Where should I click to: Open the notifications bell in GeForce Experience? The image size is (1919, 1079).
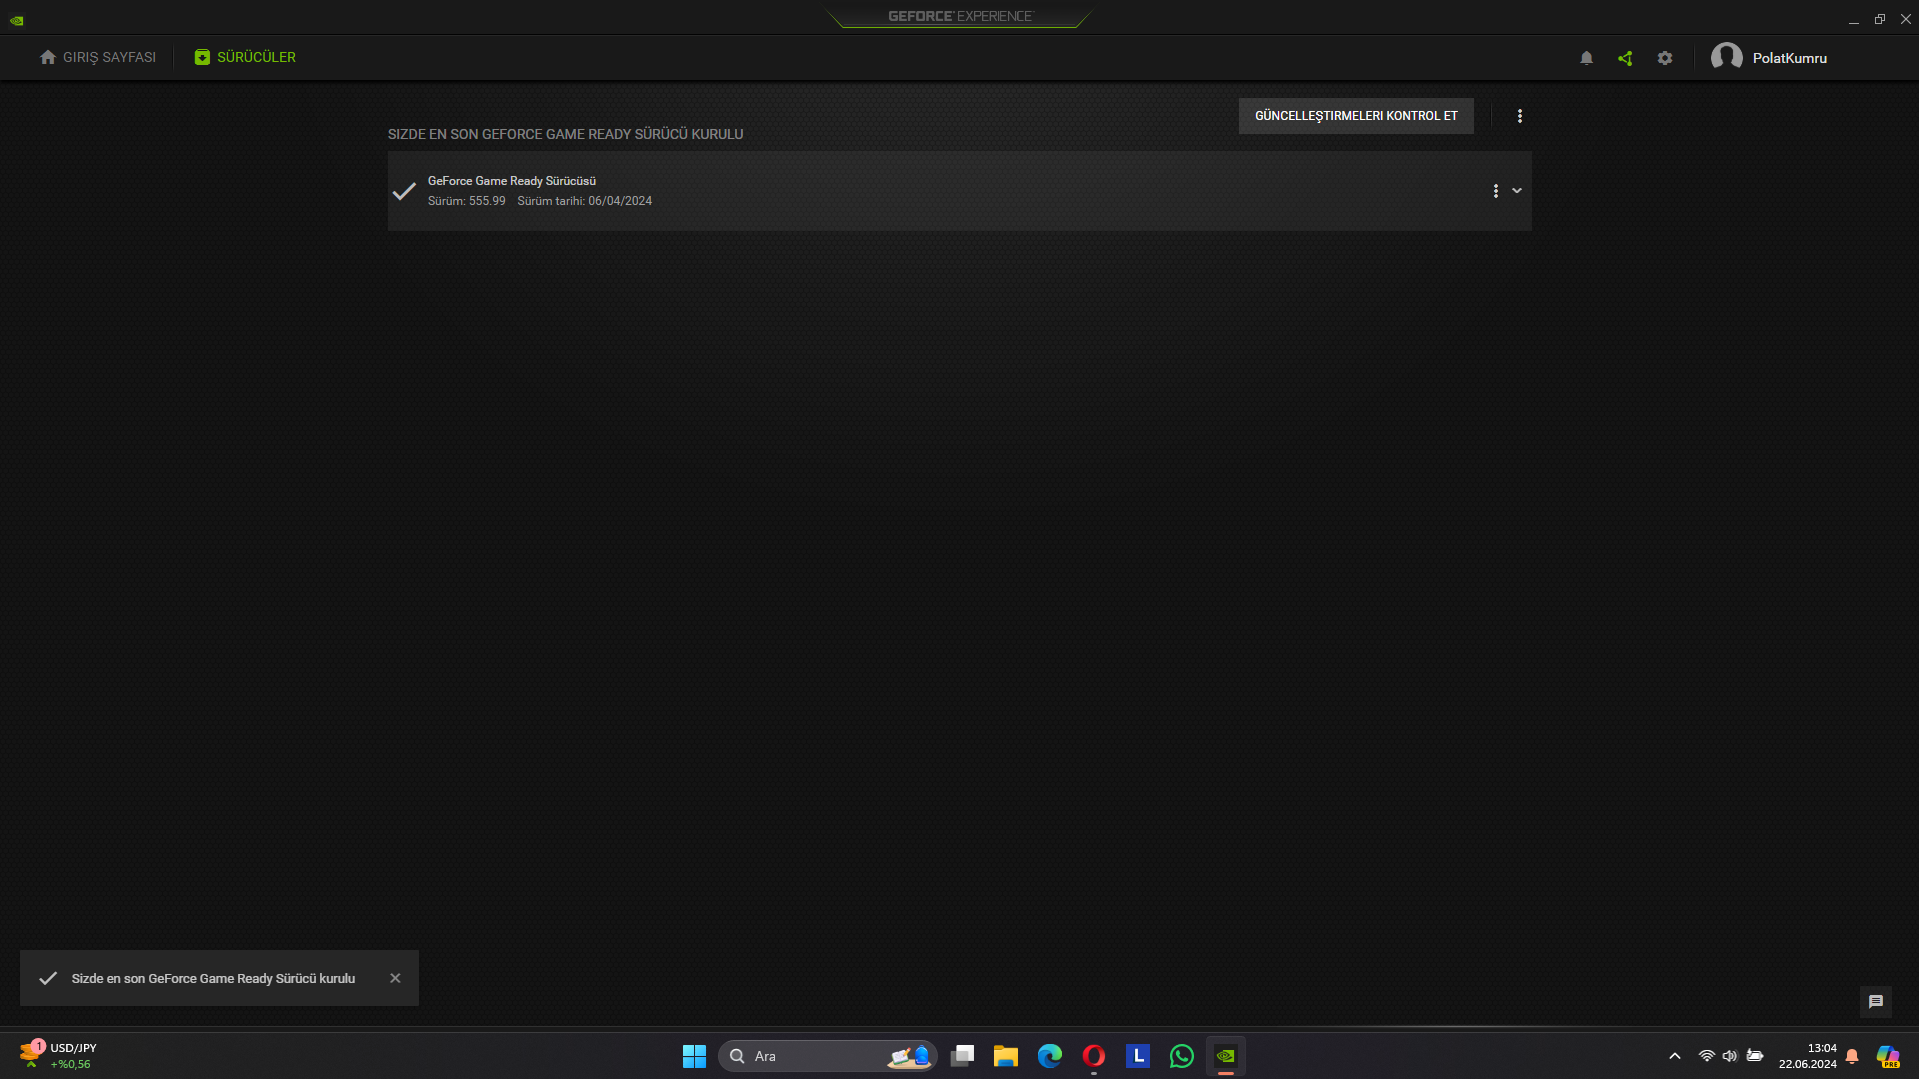1586,58
